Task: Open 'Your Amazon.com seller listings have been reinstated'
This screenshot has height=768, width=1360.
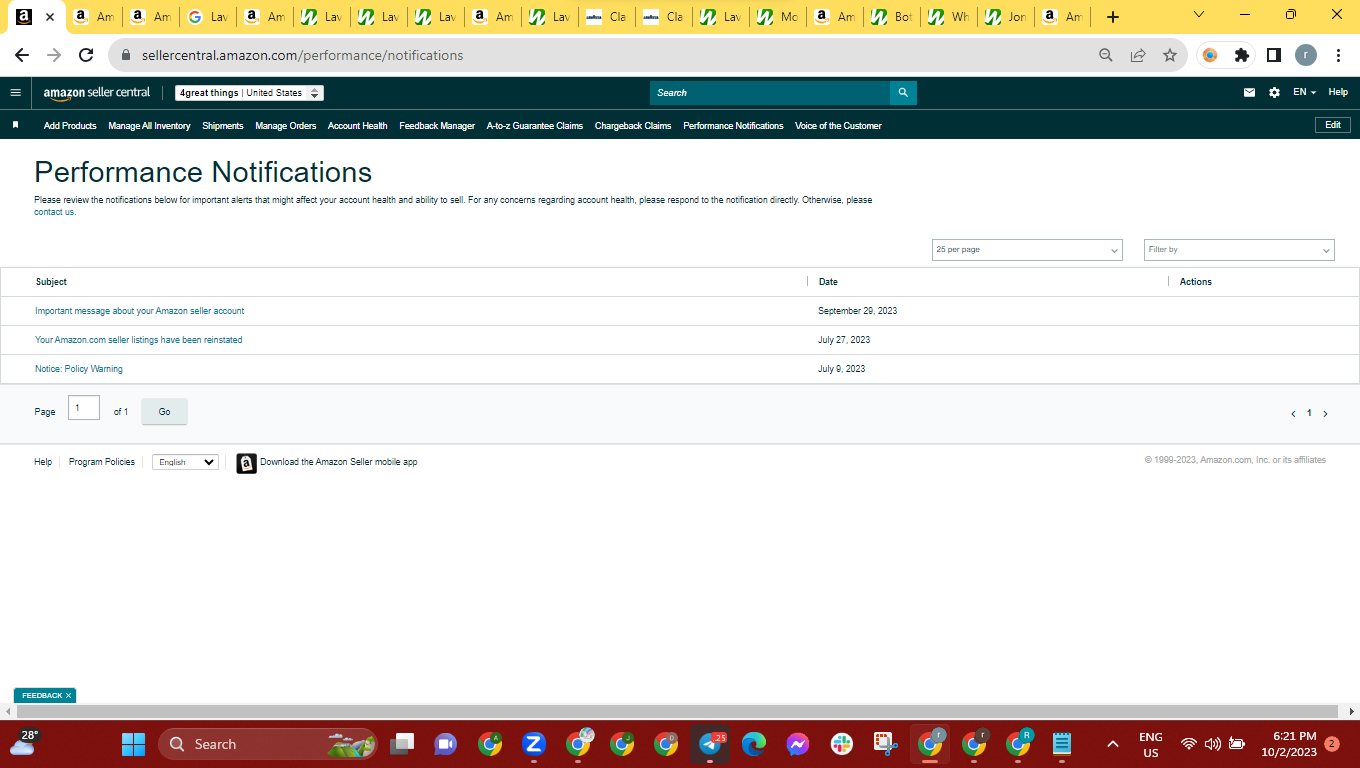Action: (139, 340)
